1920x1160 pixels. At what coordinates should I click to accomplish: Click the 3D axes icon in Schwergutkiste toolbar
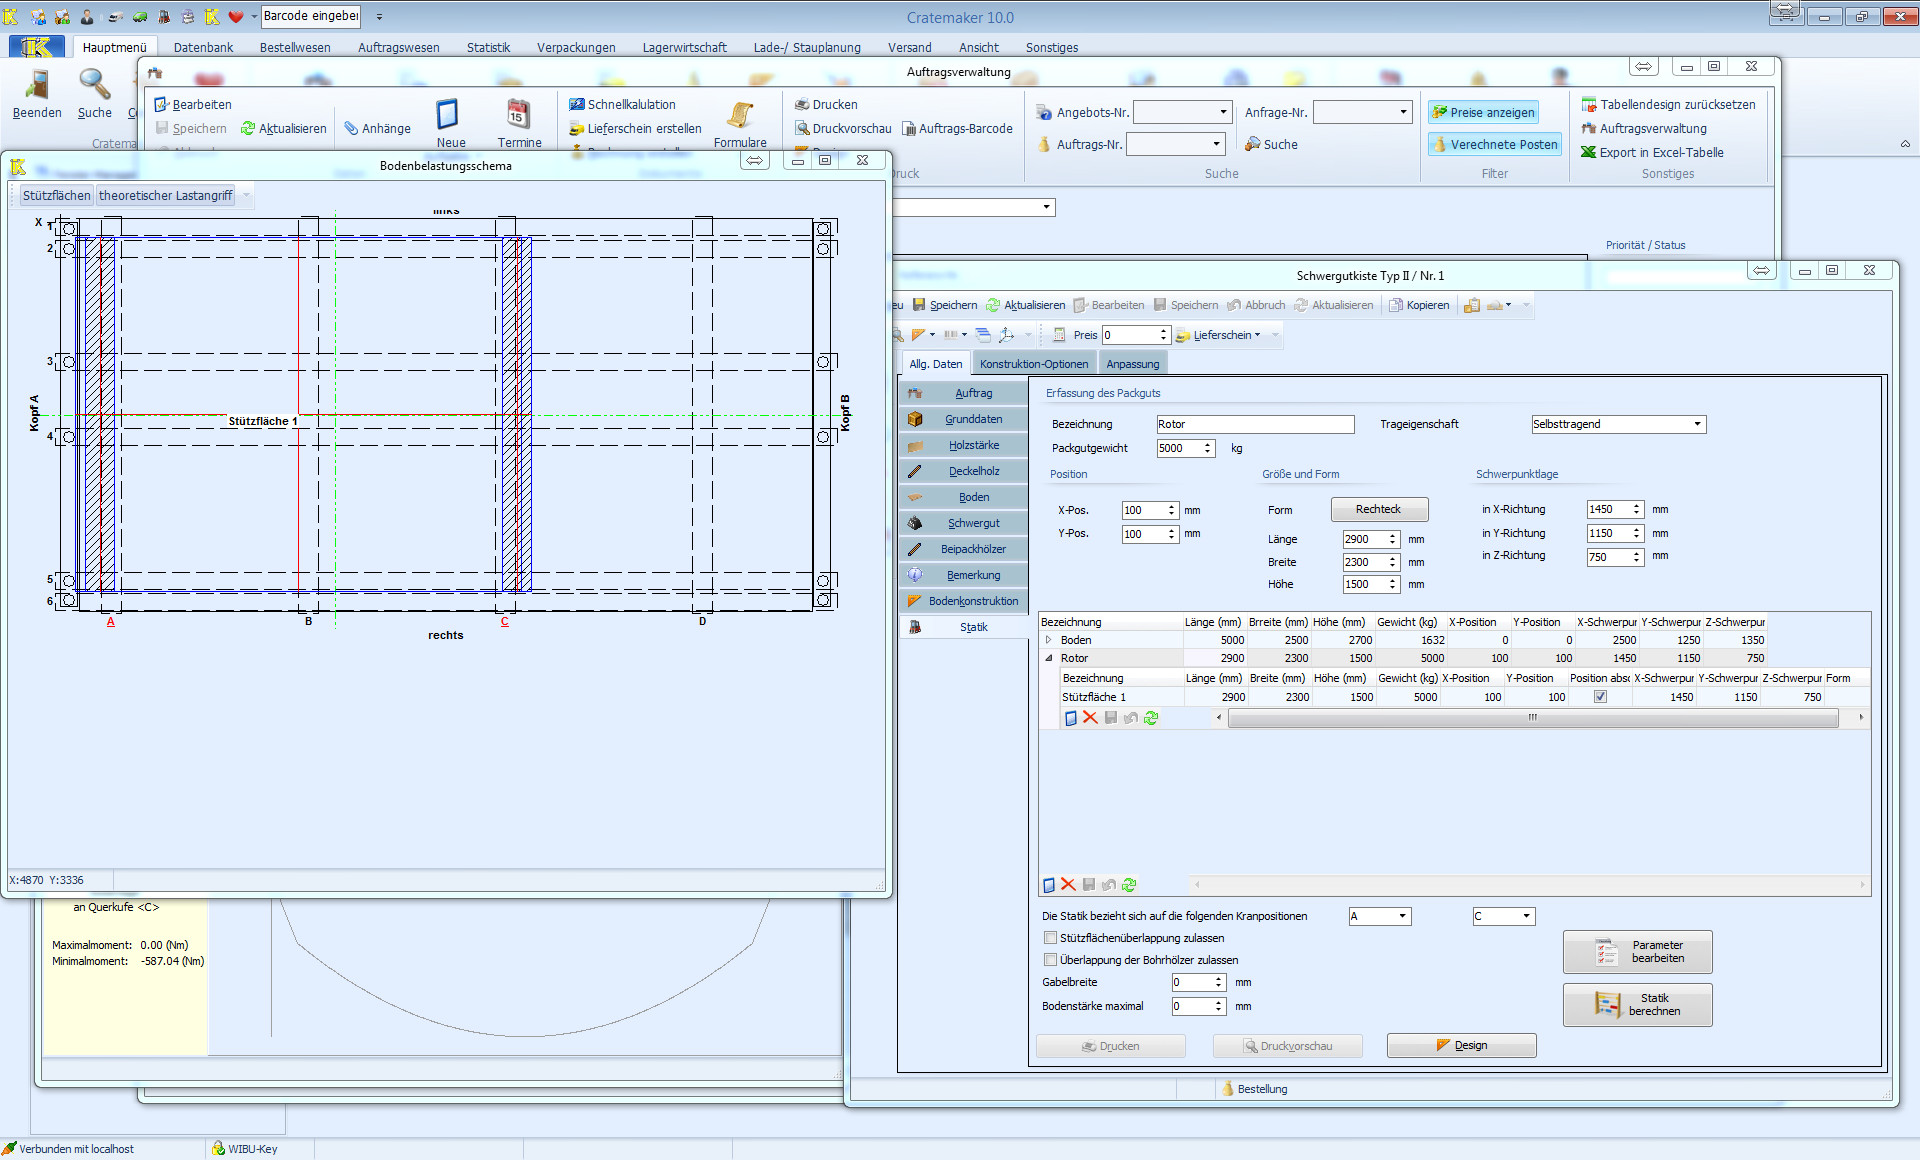tap(1007, 335)
